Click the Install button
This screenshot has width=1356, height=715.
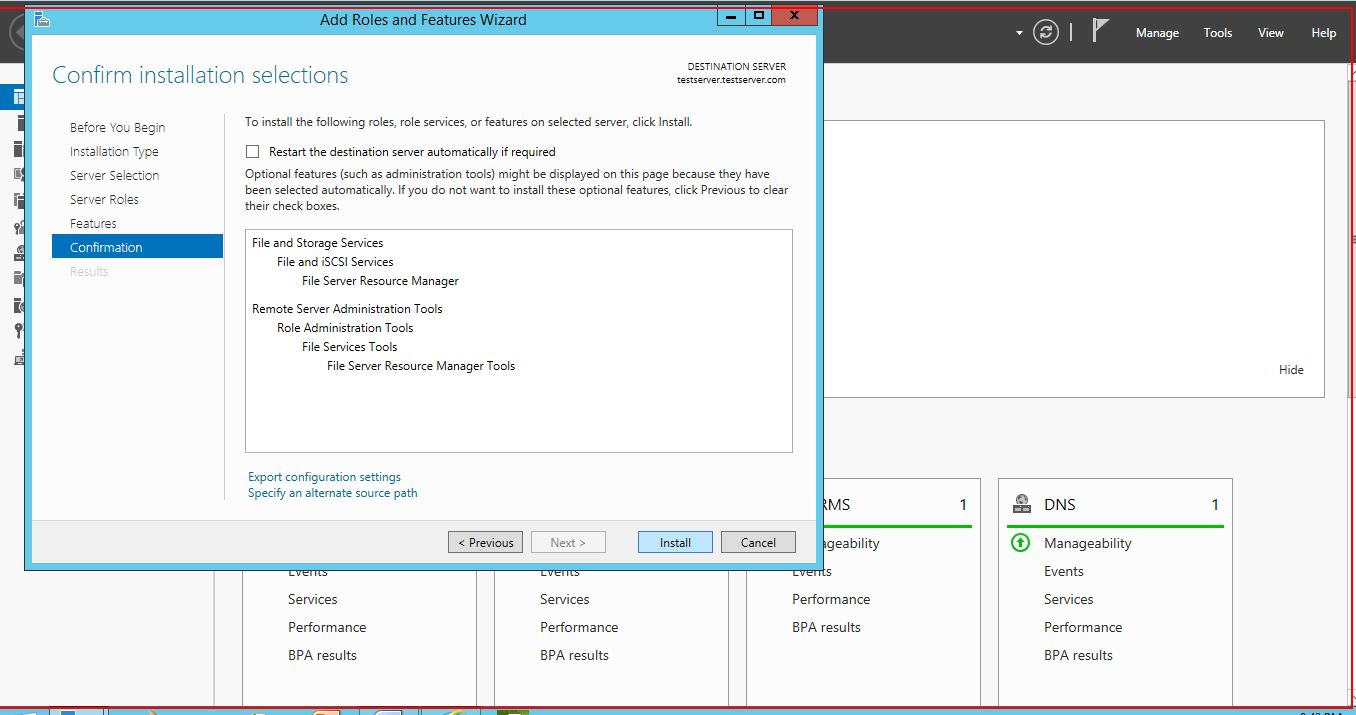tap(675, 542)
